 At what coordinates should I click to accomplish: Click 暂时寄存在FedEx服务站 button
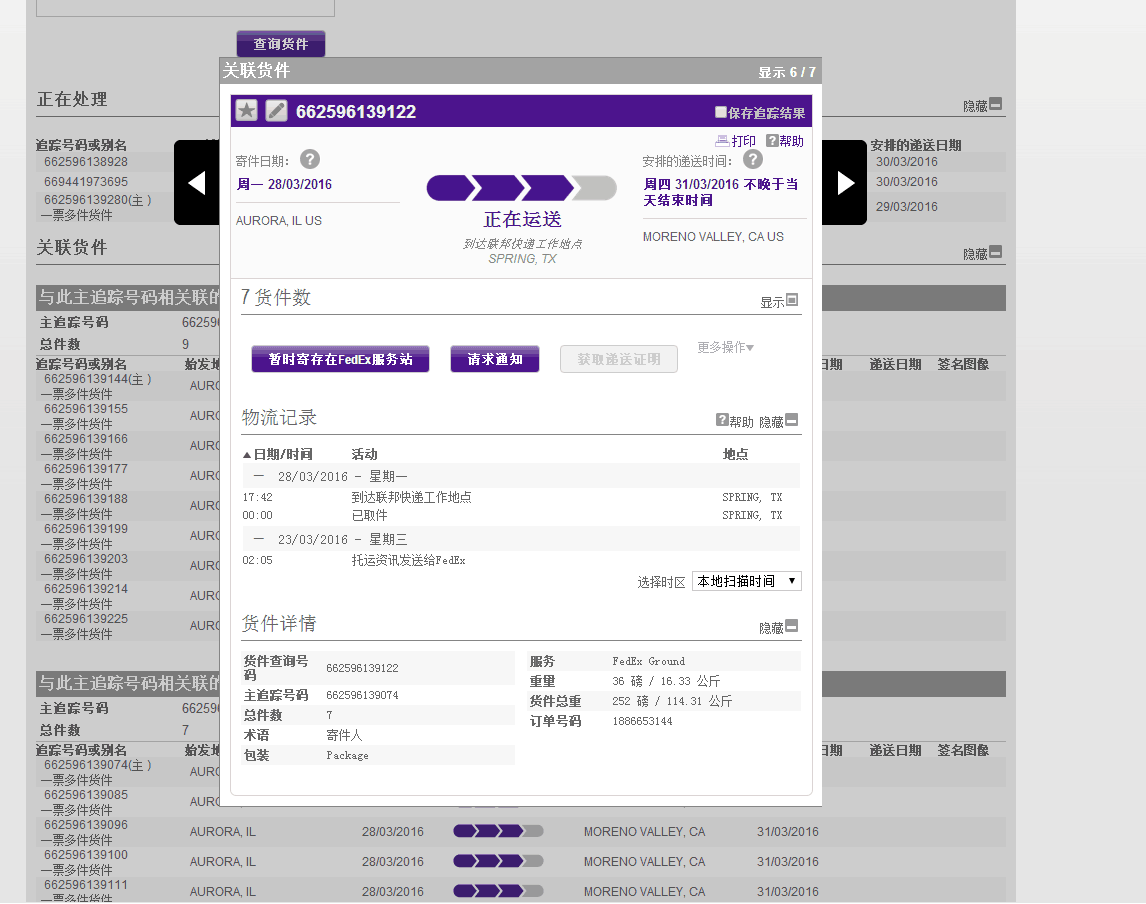point(340,359)
